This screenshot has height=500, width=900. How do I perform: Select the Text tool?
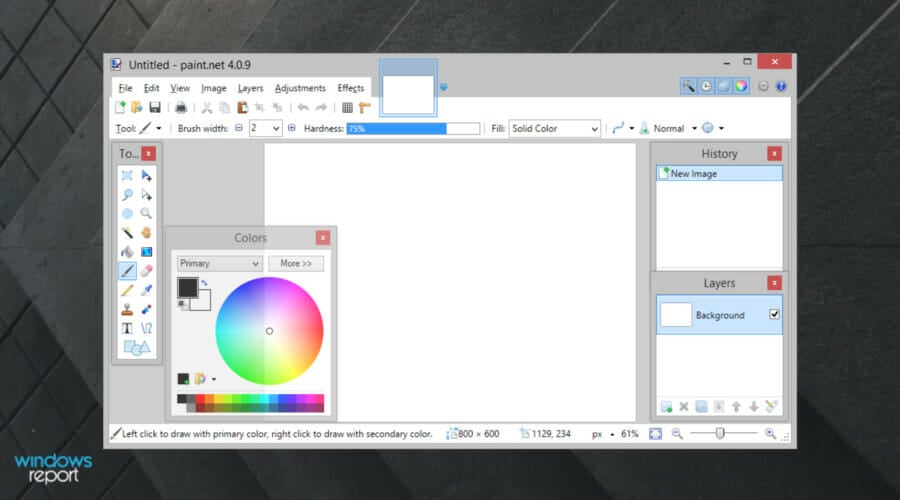tap(127, 328)
